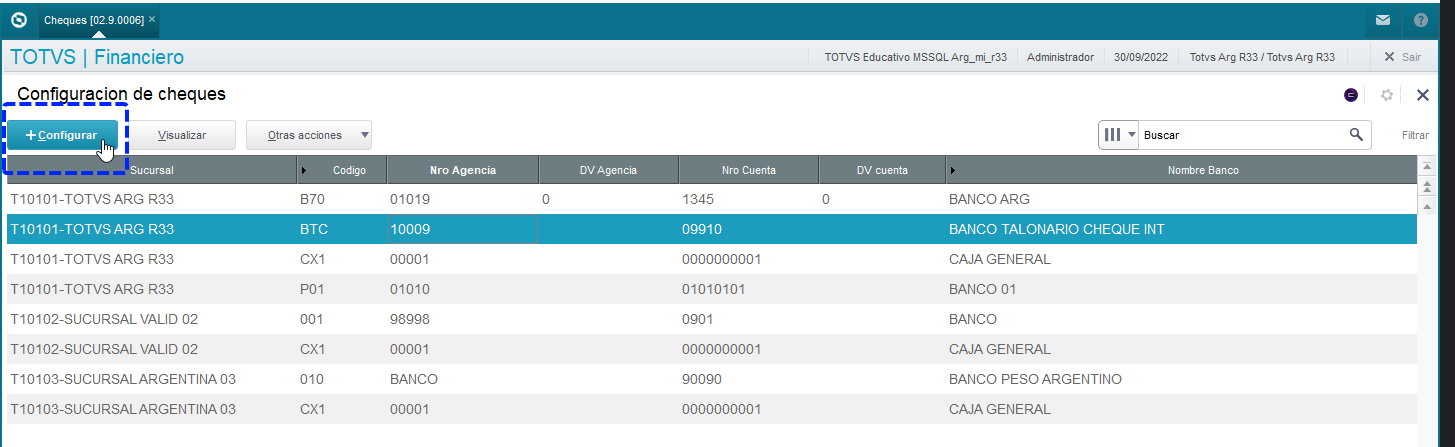Screen dimensions: 1455x447
Task: Click the Configurar button
Action: click(63, 135)
